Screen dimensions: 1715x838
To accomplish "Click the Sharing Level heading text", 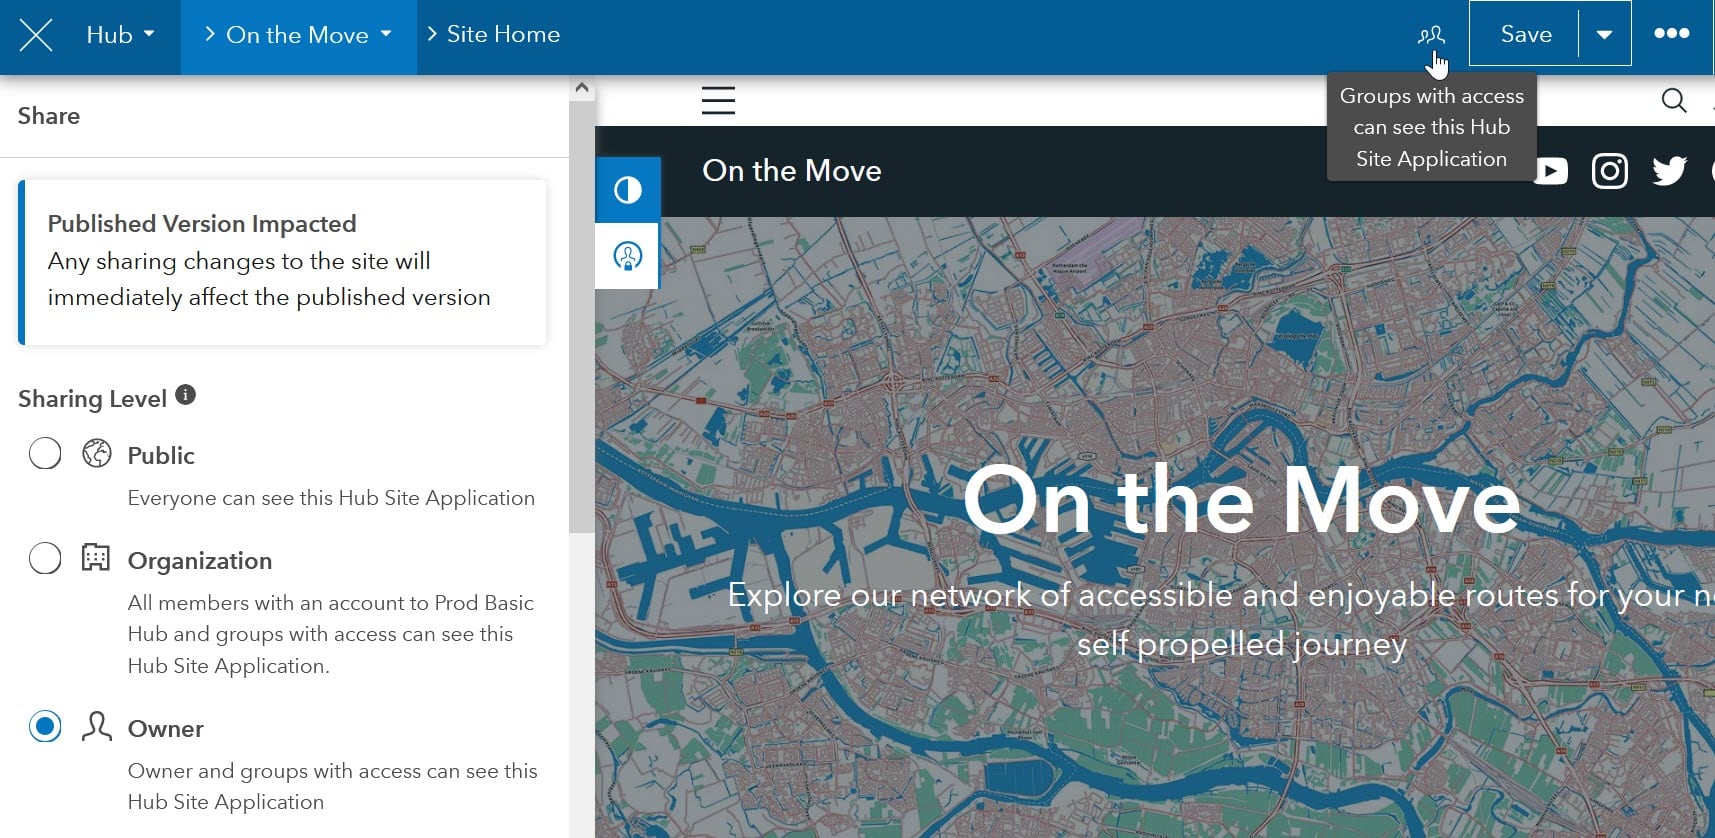I will pyautogui.click(x=92, y=399).
